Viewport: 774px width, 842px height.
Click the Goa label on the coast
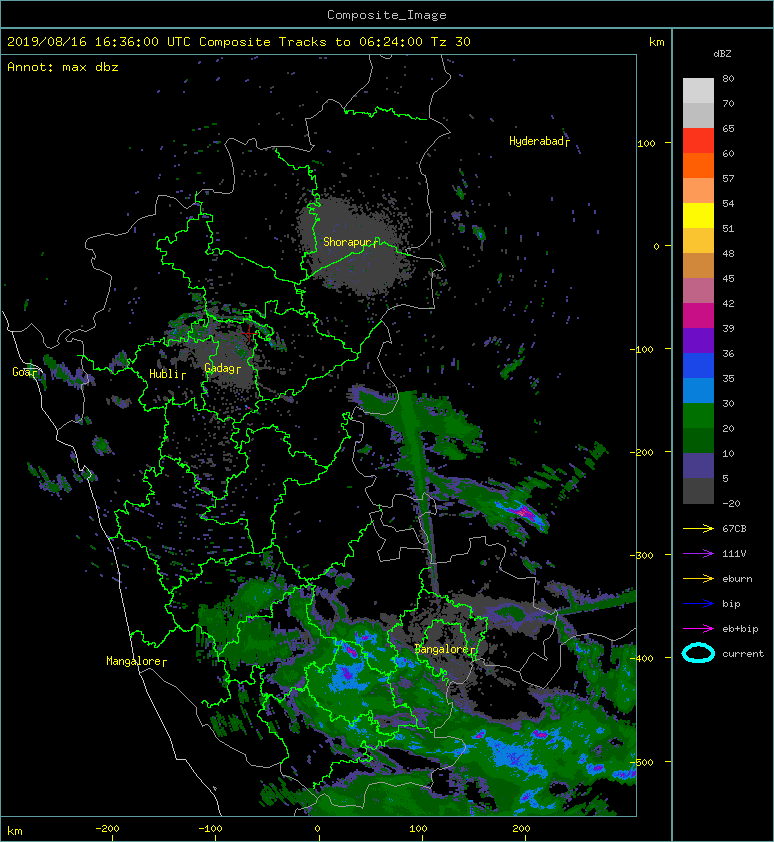25,372
